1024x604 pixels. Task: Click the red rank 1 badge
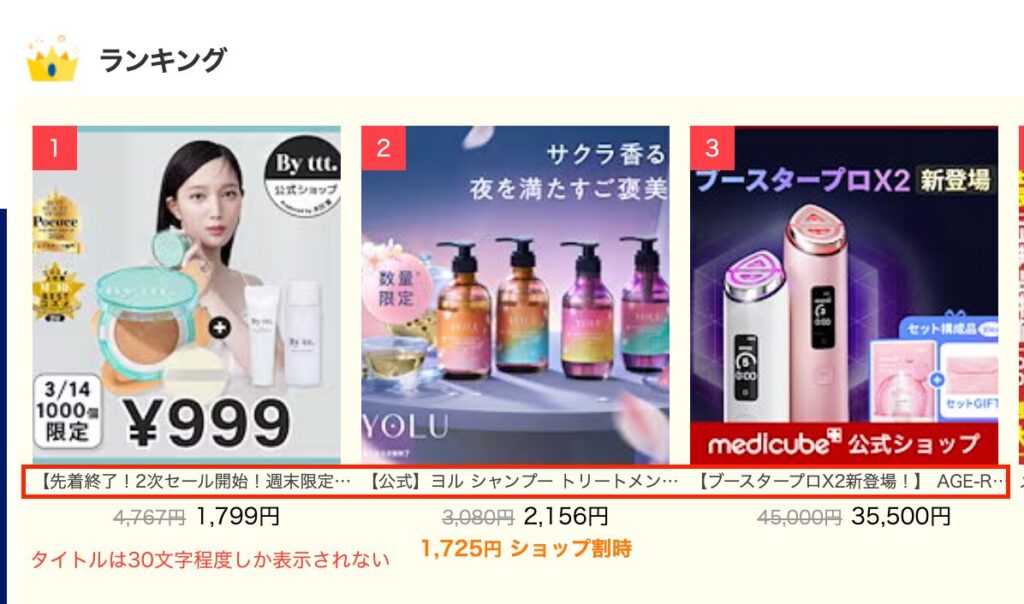click(55, 148)
